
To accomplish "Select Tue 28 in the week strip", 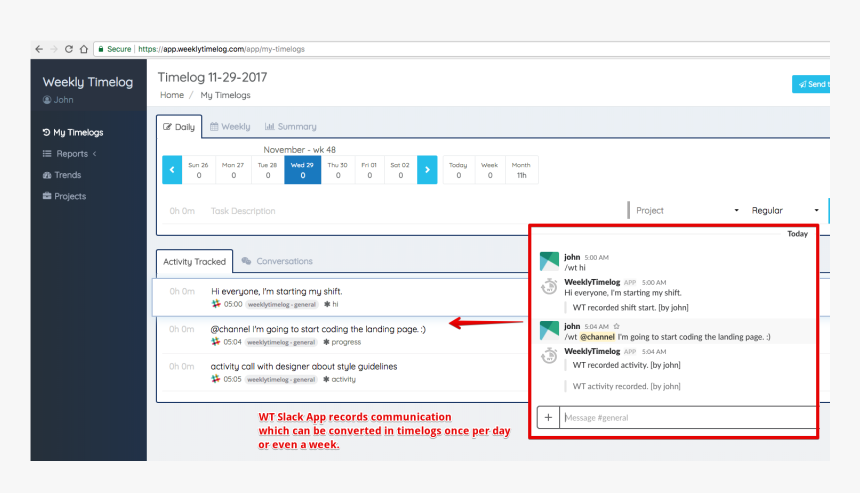I will [268, 170].
